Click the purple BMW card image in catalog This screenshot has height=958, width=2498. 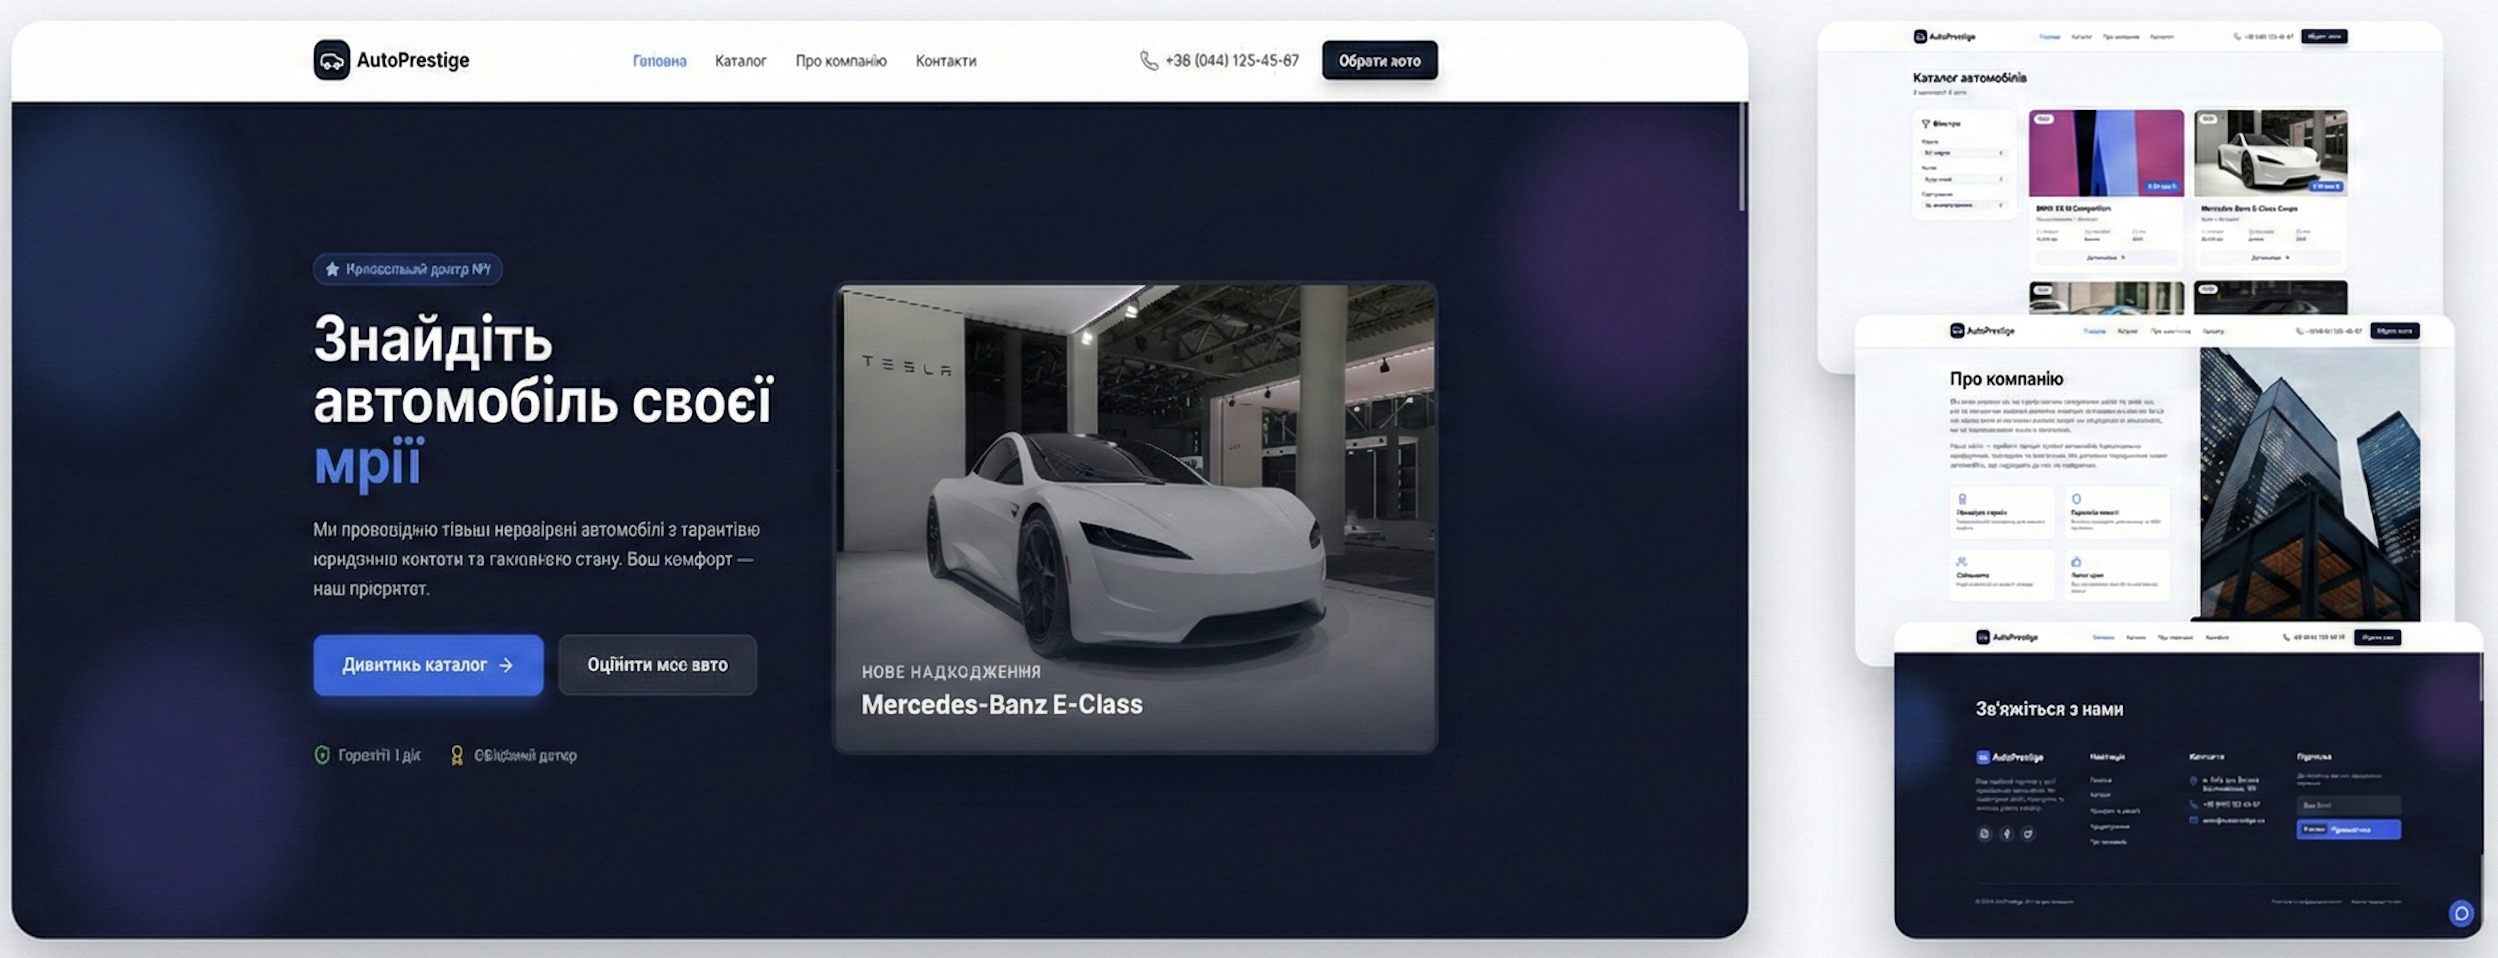point(2106,153)
